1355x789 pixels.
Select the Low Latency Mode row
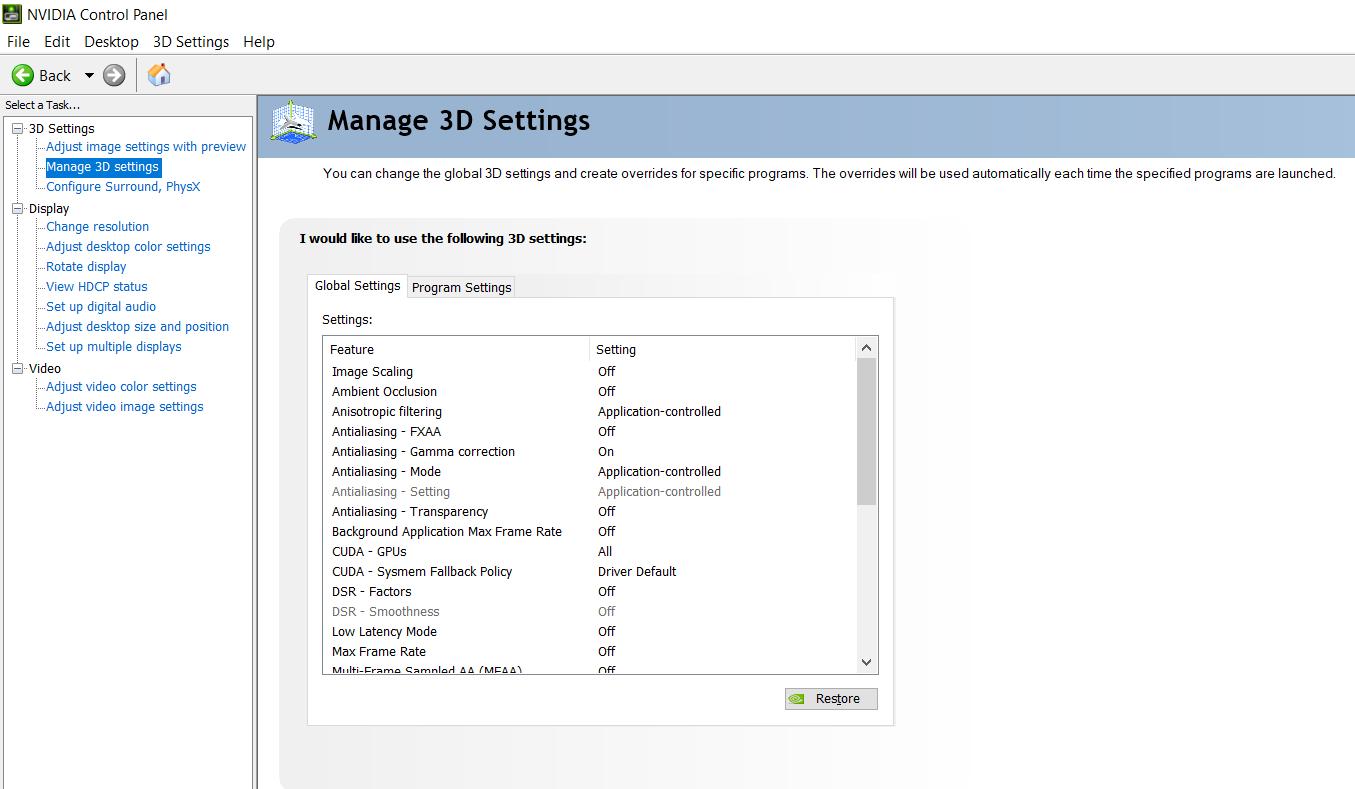click(590, 631)
